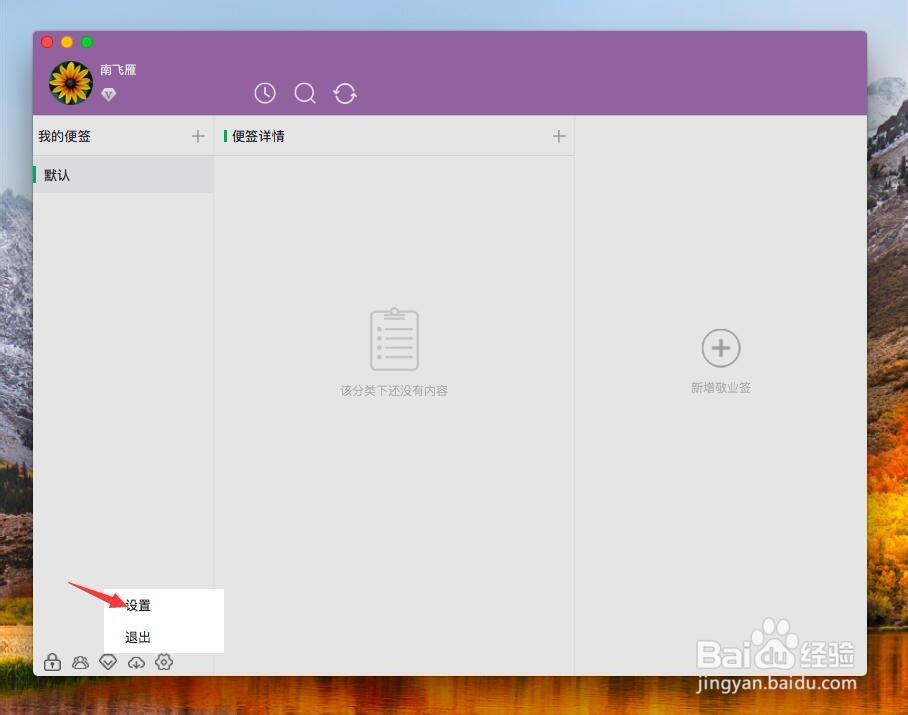Viewport: 908px width, 715px height.
Task: Open the history via clock icon
Action: click(x=264, y=93)
